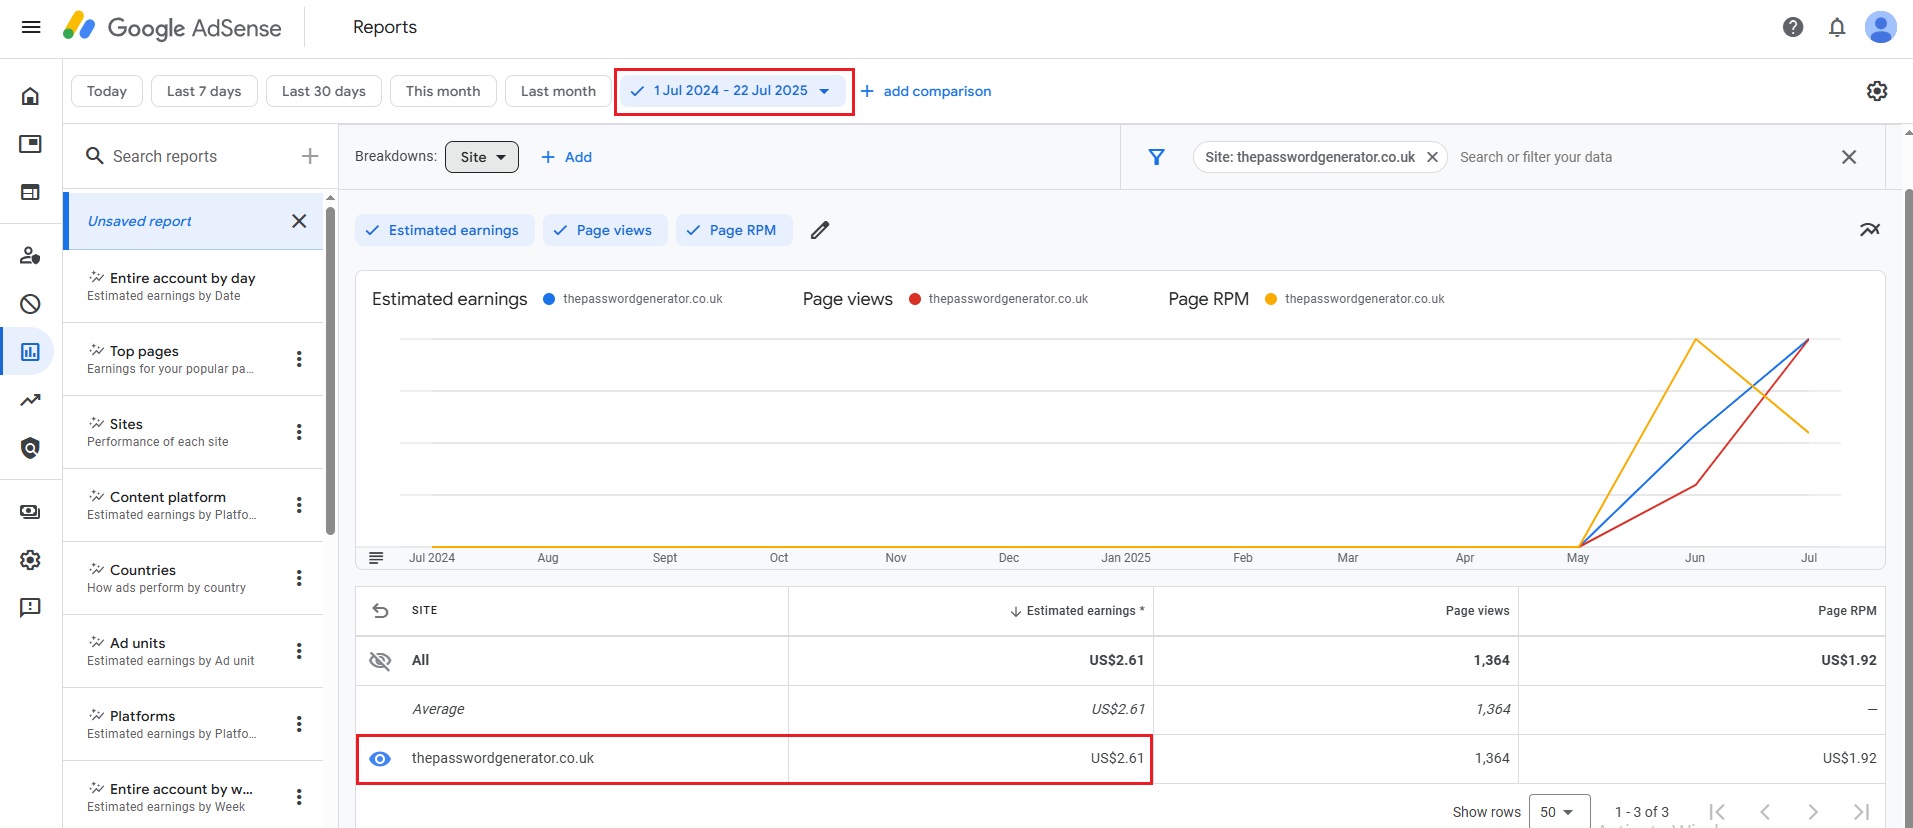Toggle the Estimated earnings metric chip
The height and width of the screenshot is (828, 1913).
click(445, 230)
